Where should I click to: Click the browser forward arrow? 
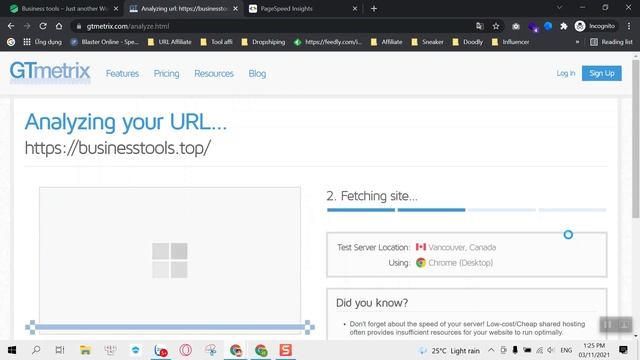tap(27, 26)
